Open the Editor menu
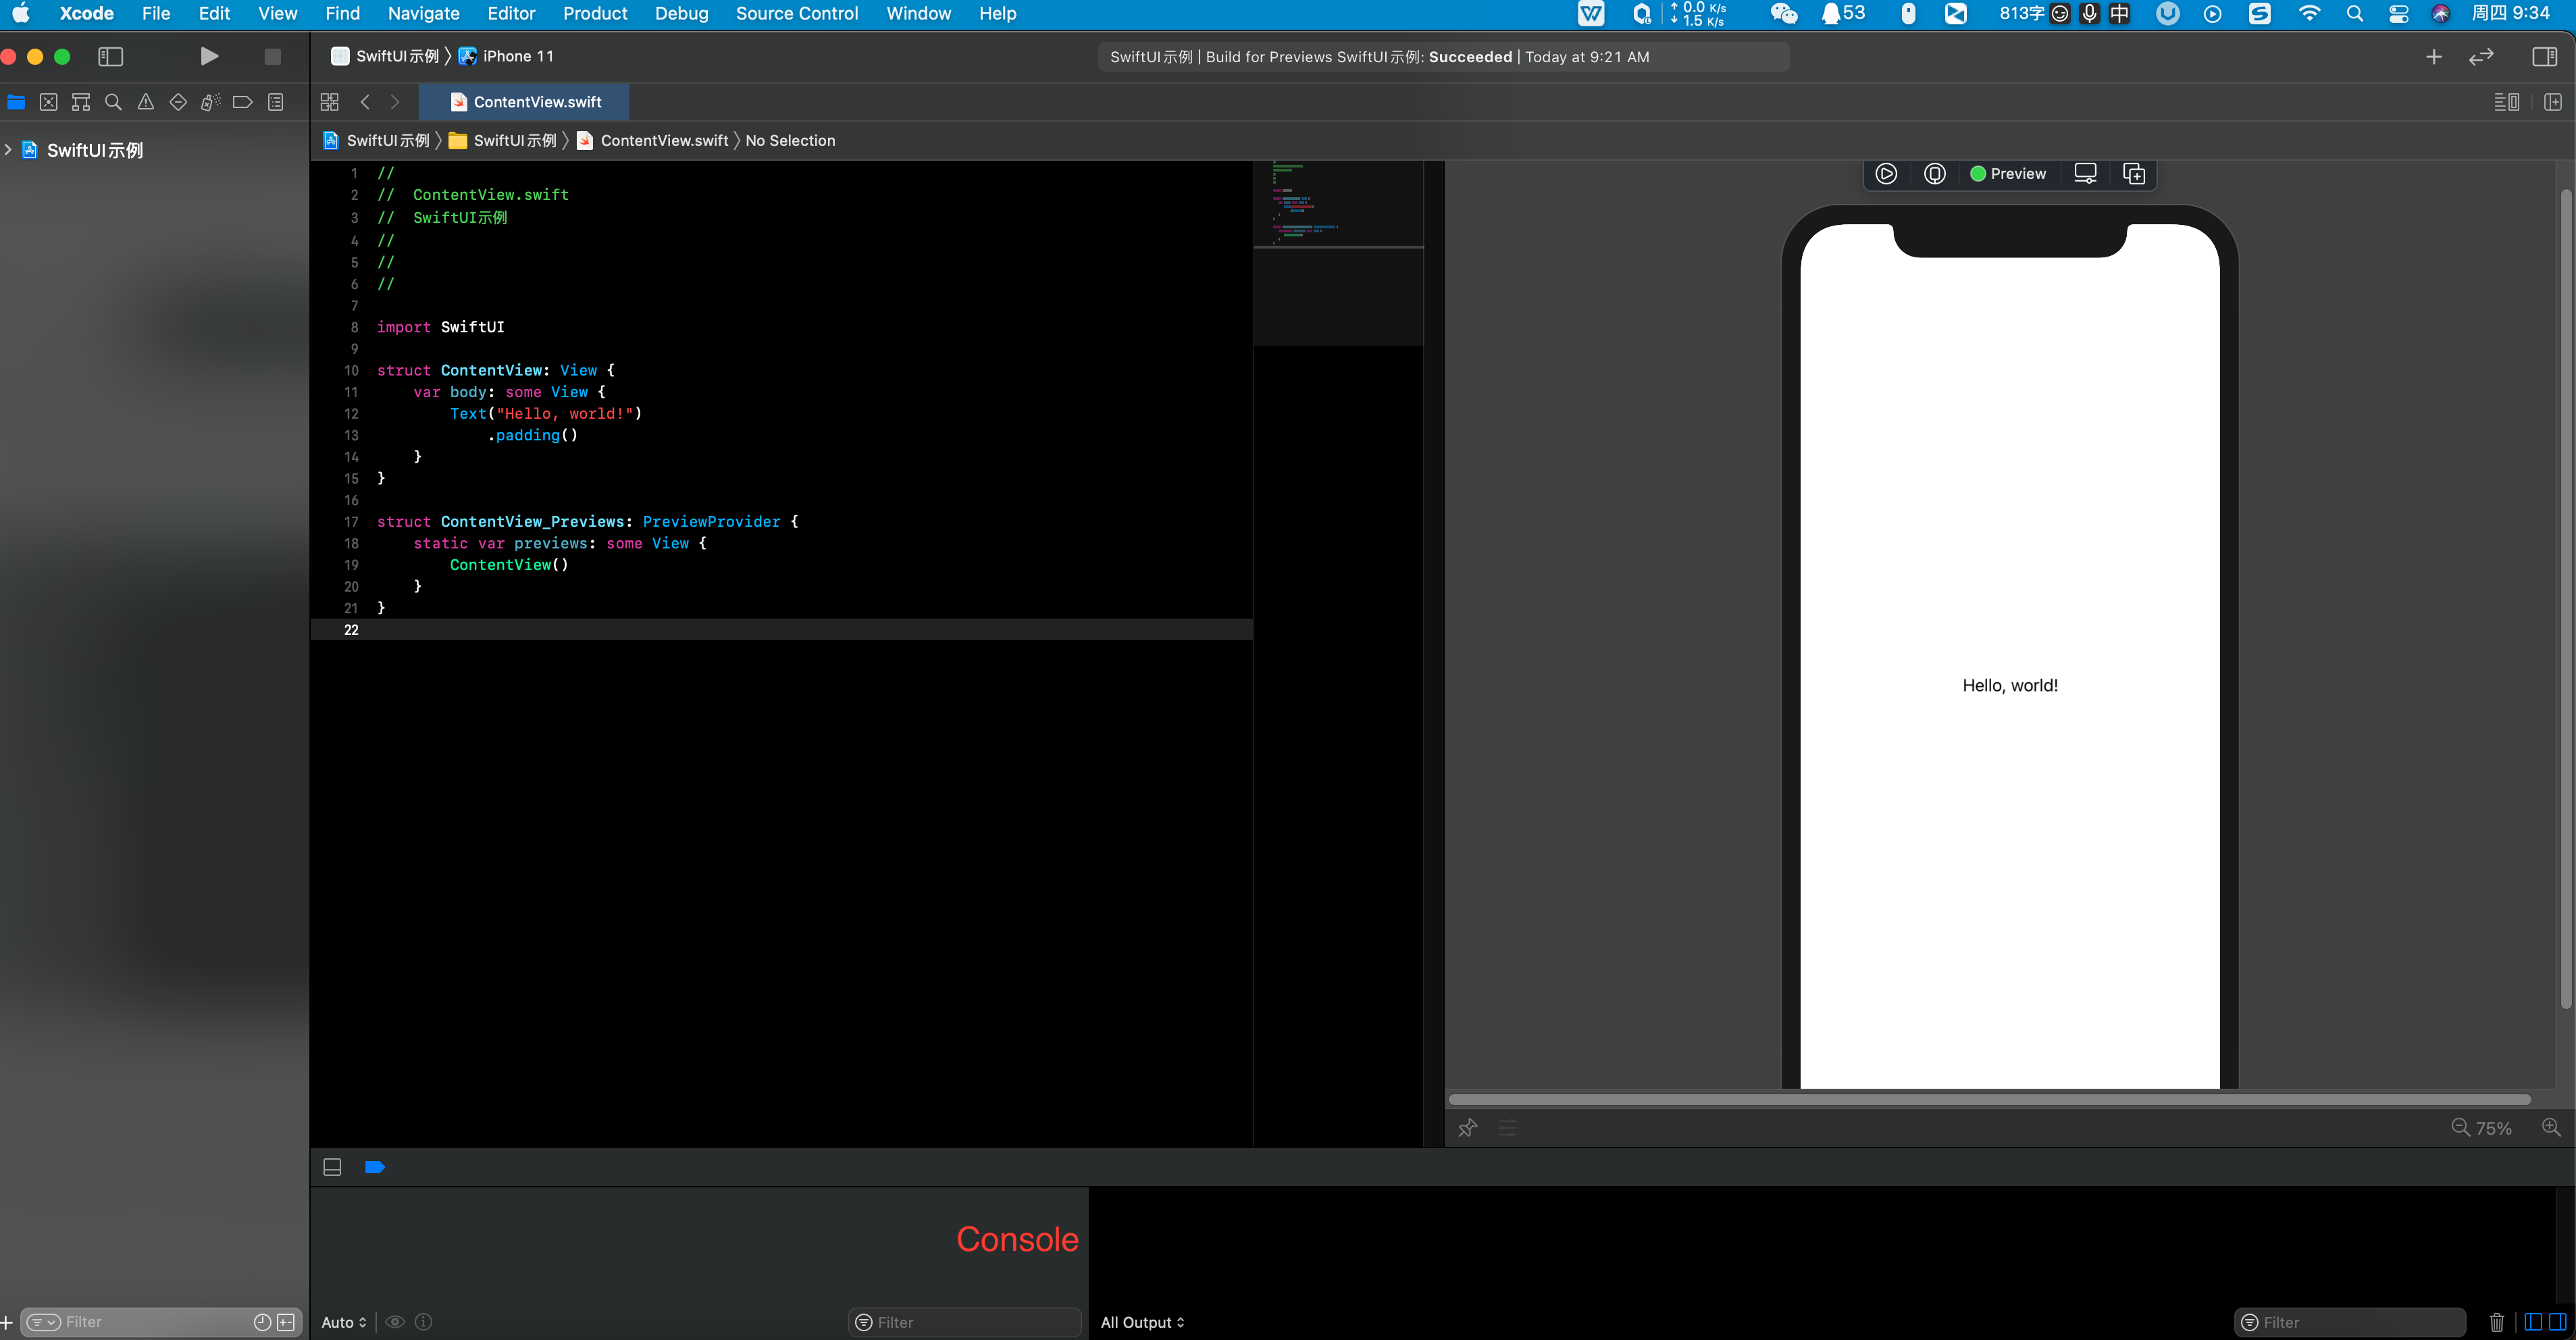Viewport: 2576px width, 1340px height. pyautogui.click(x=511, y=13)
